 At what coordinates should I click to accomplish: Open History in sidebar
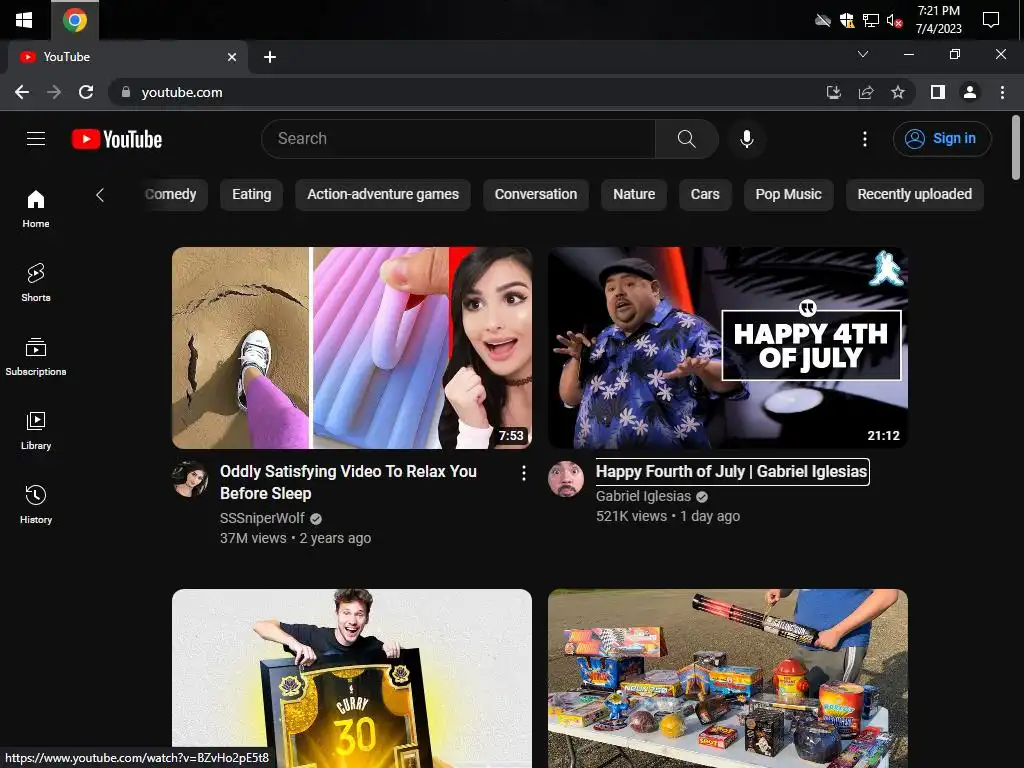pos(36,505)
